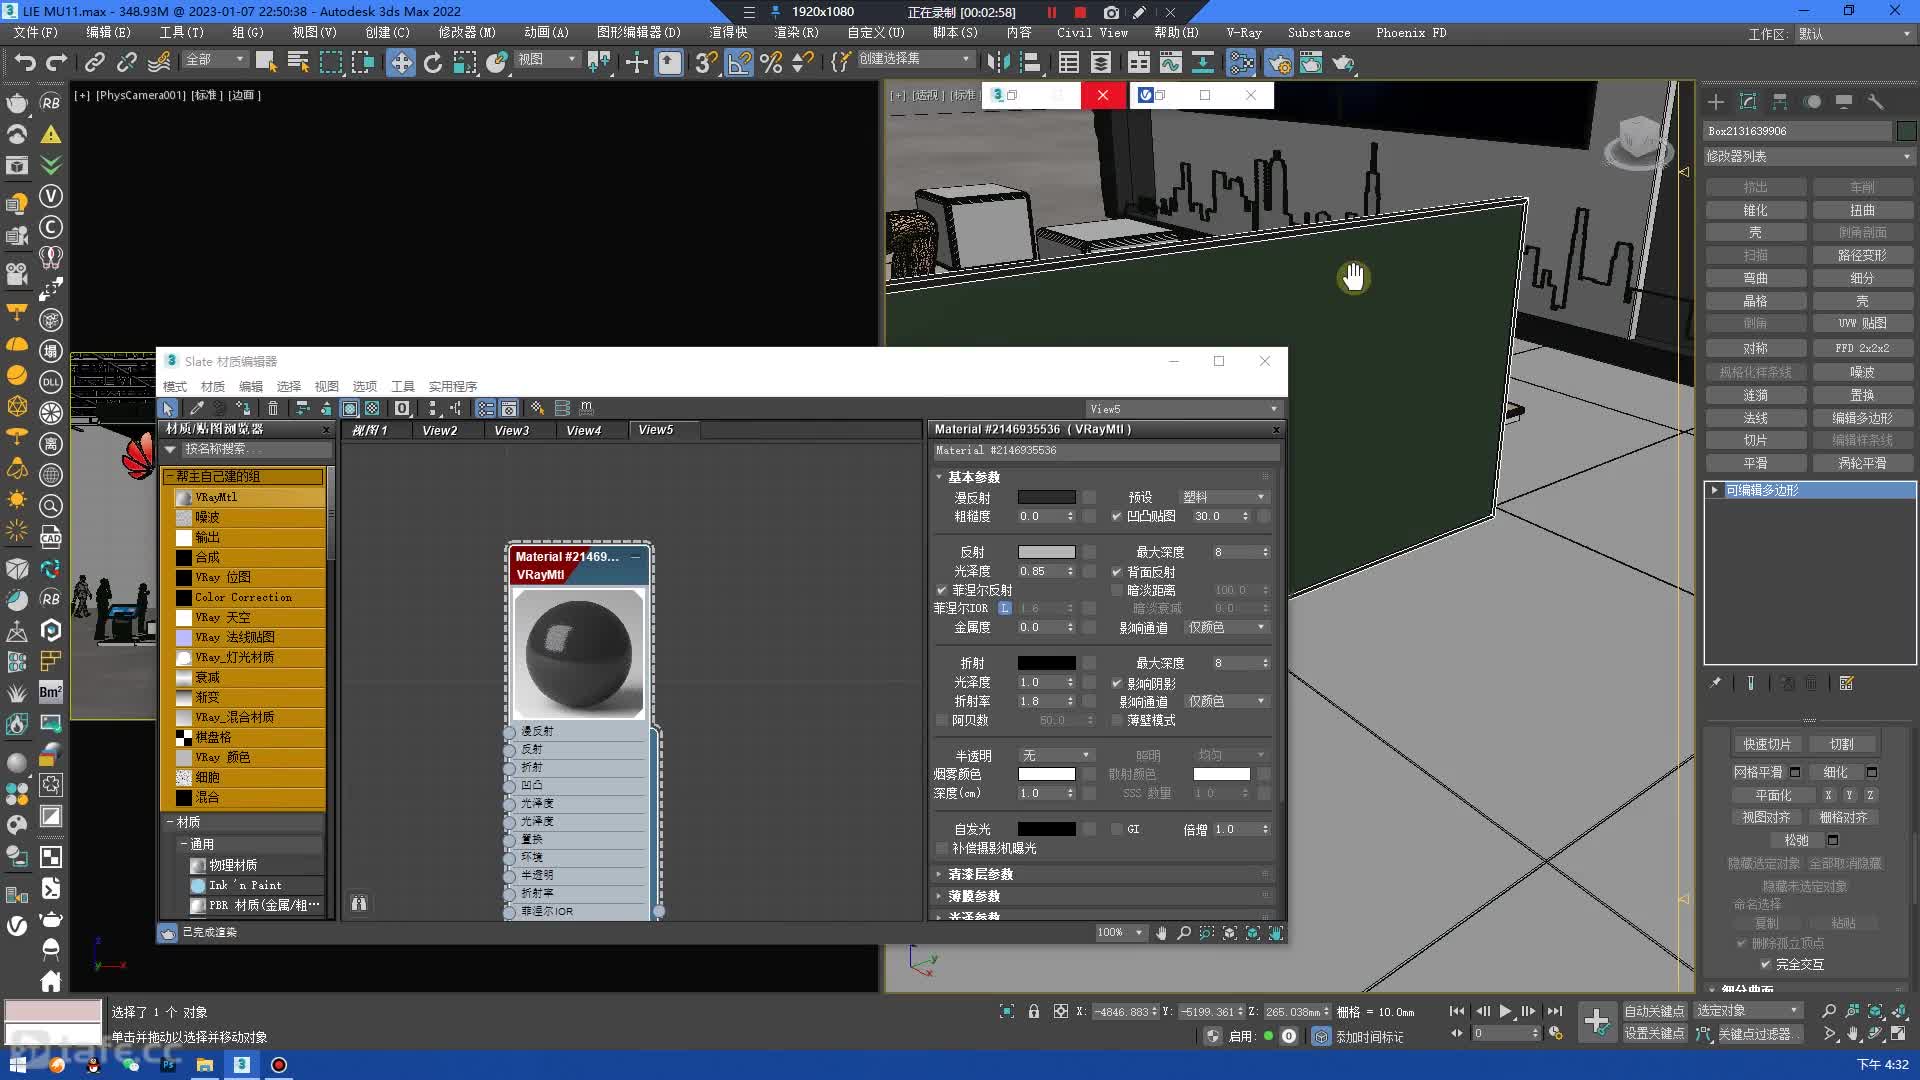The width and height of the screenshot is (1920, 1080).
Task: Toggle Show Background in Preview icon
Action: coord(372,408)
